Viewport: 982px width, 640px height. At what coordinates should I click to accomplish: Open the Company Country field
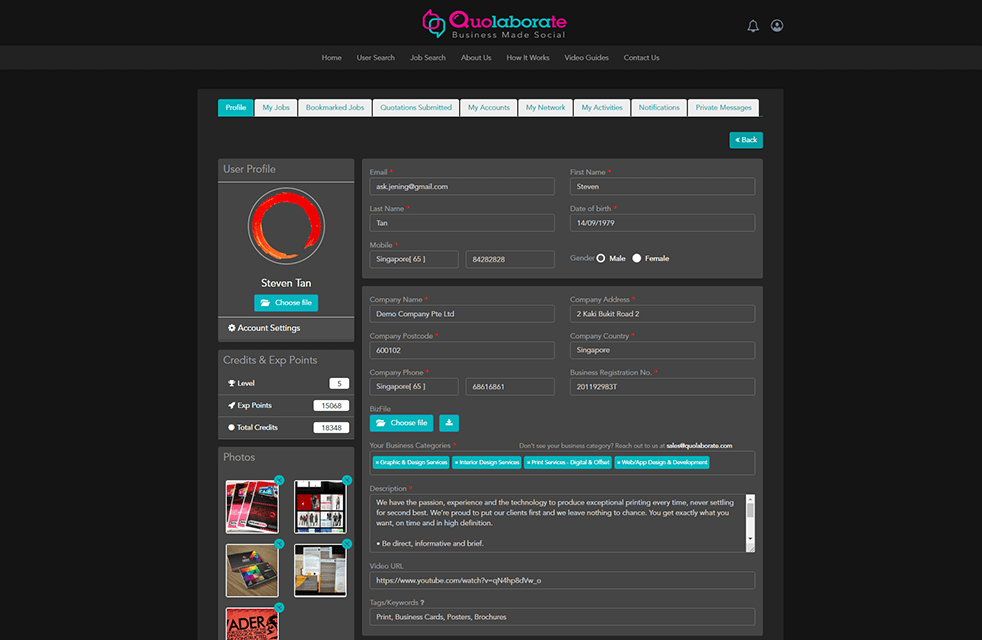pyautogui.click(x=662, y=350)
